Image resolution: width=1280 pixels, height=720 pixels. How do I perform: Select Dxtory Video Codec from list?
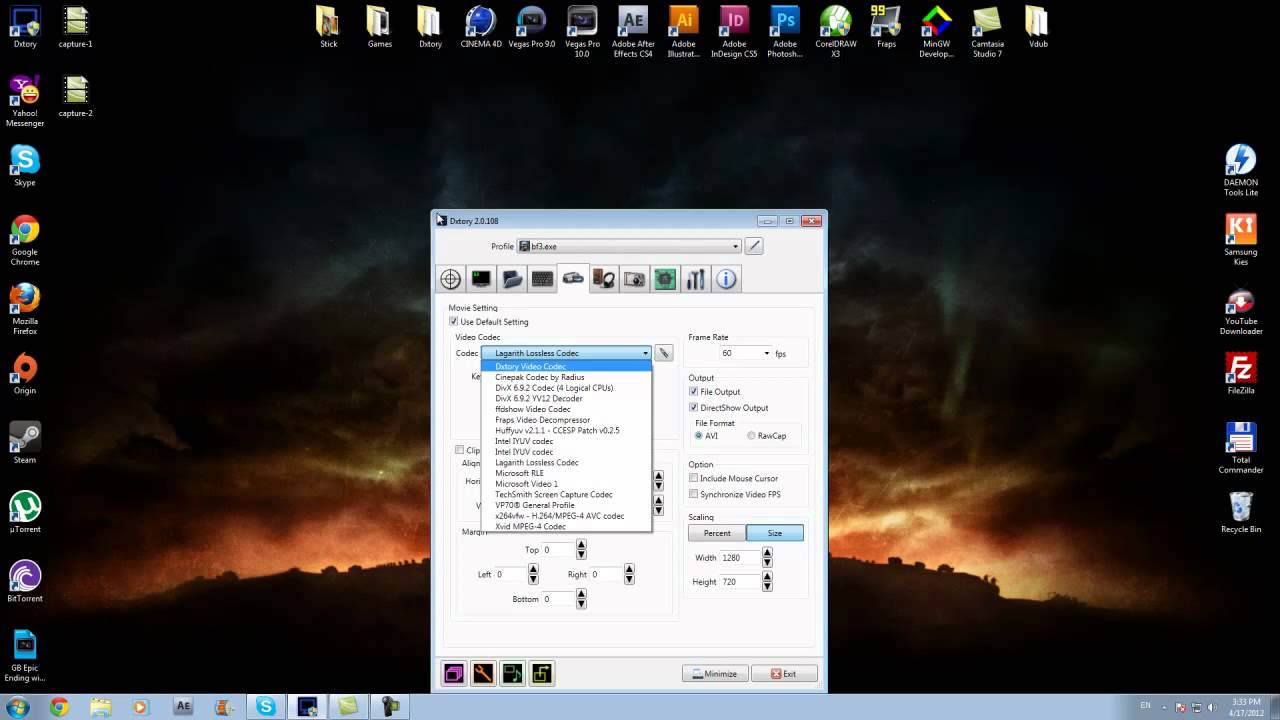click(x=566, y=366)
